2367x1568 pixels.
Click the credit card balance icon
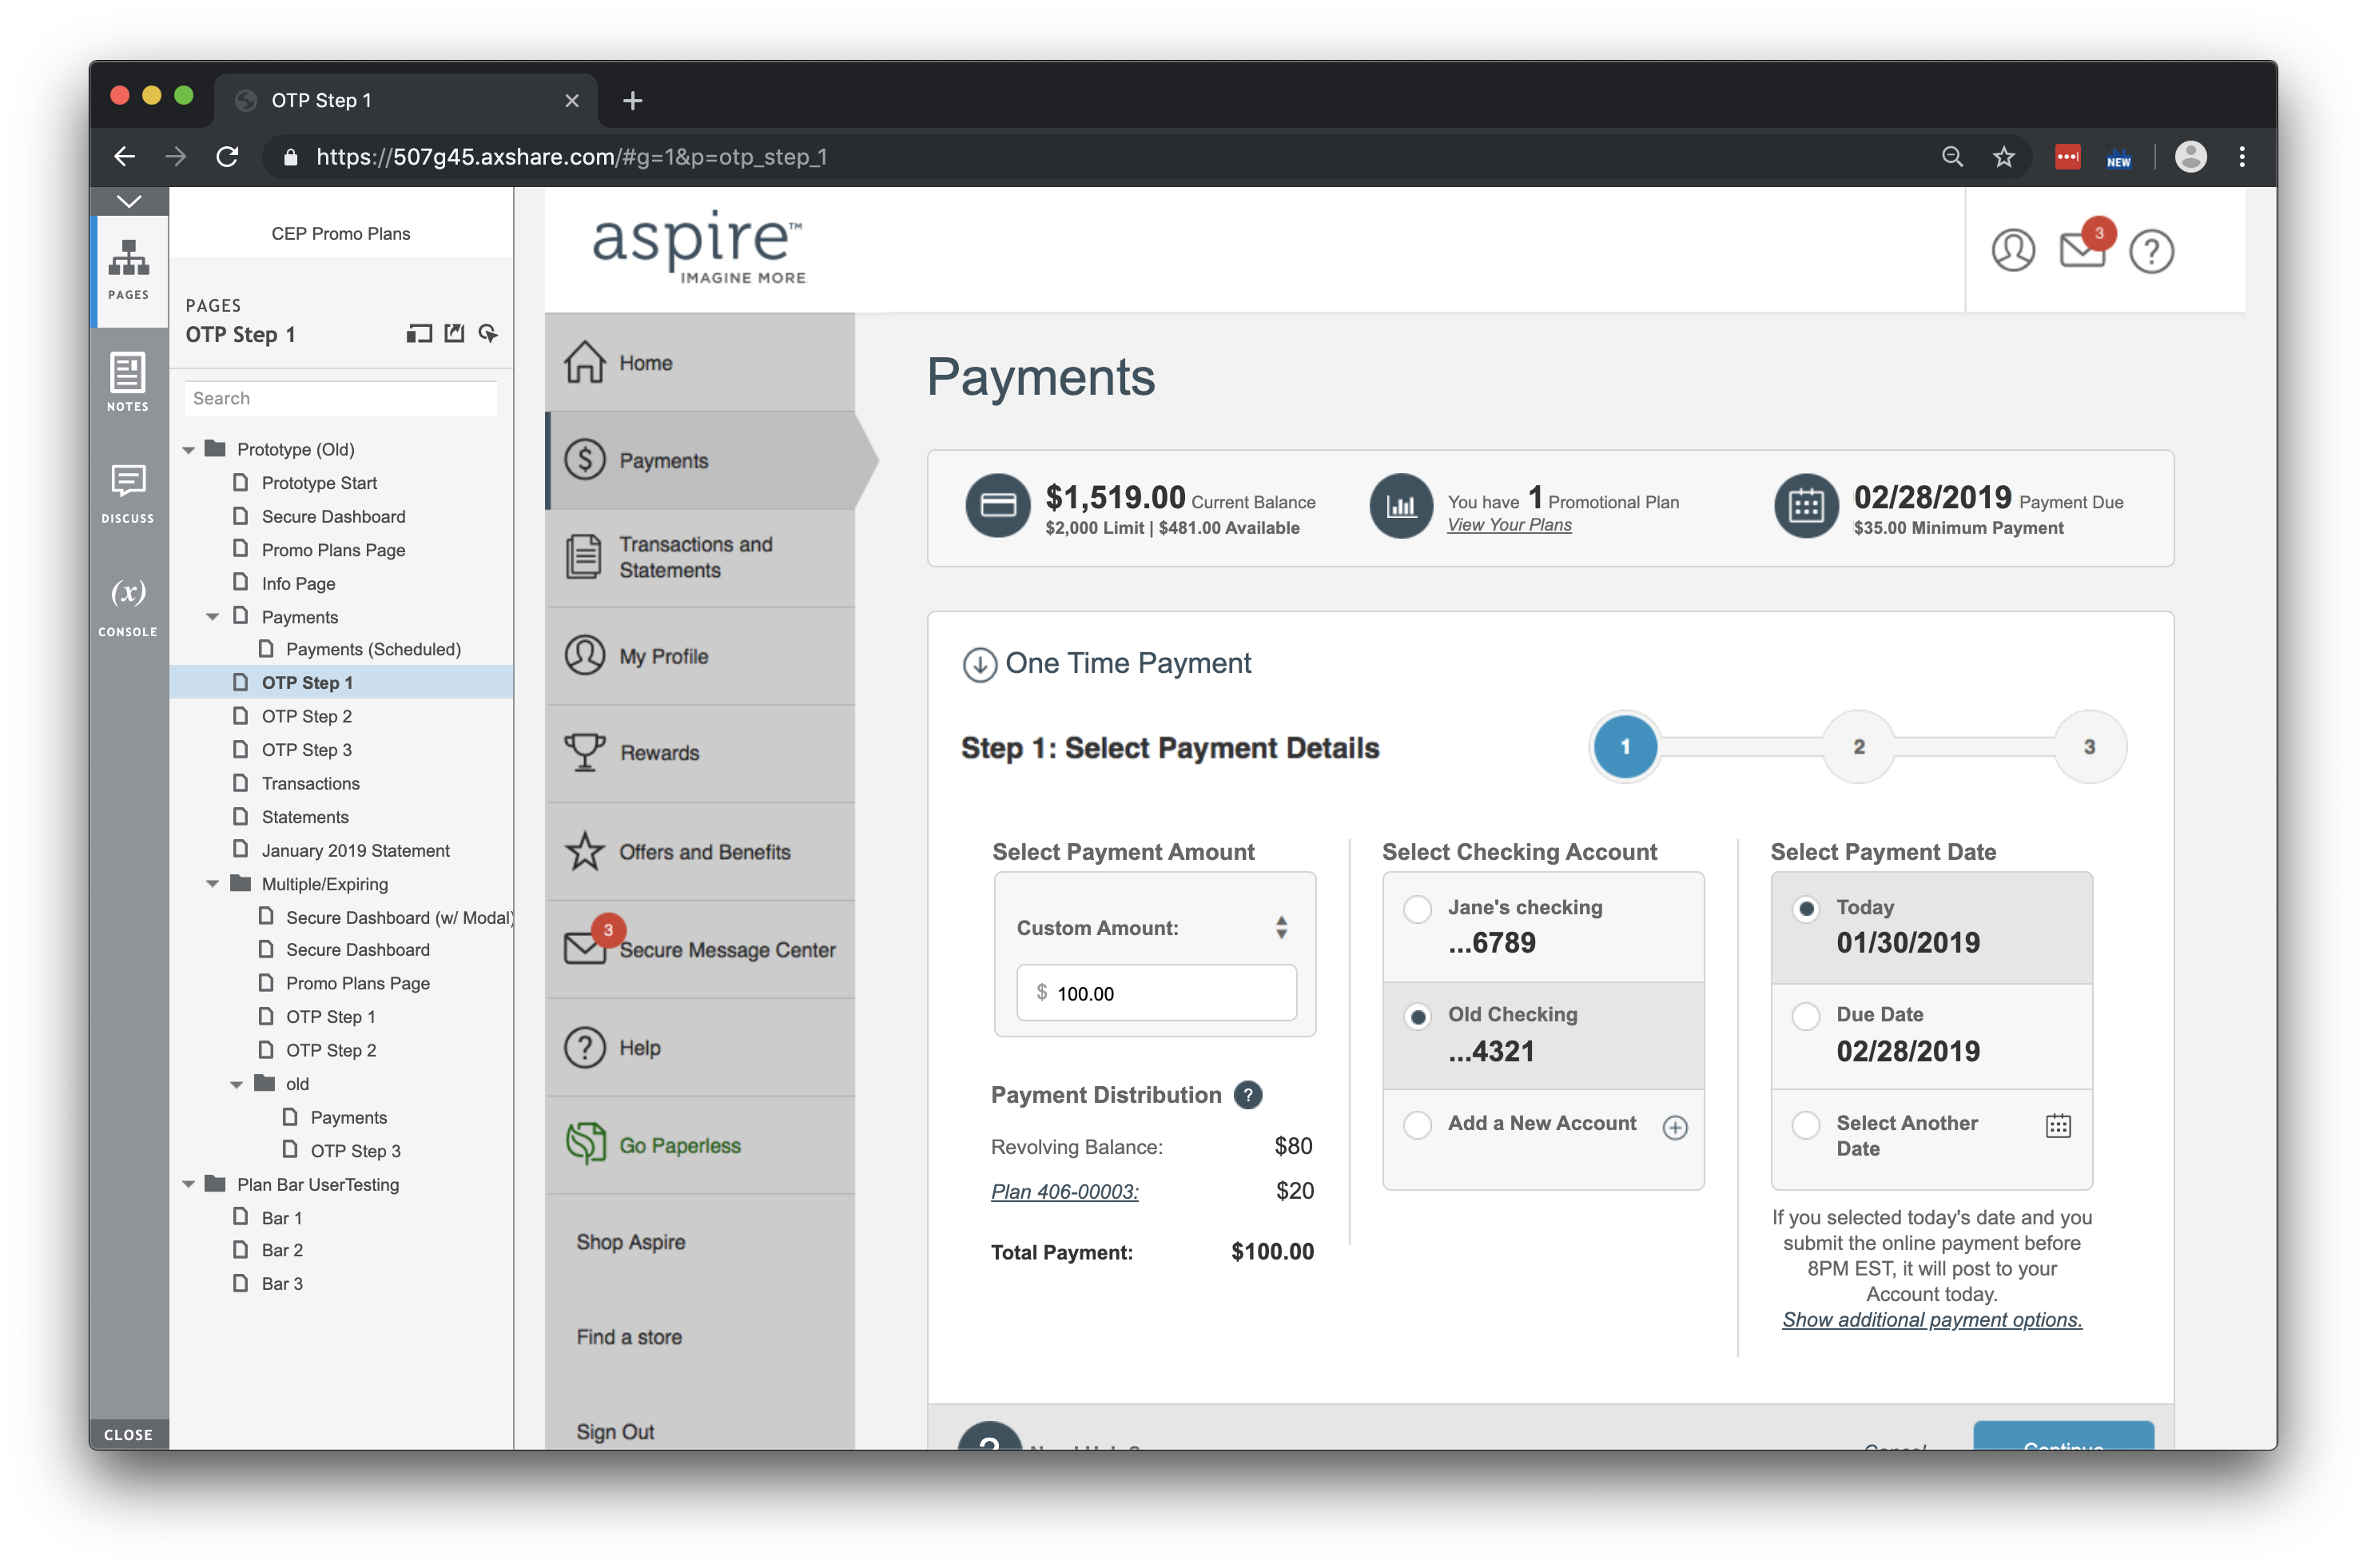[997, 506]
